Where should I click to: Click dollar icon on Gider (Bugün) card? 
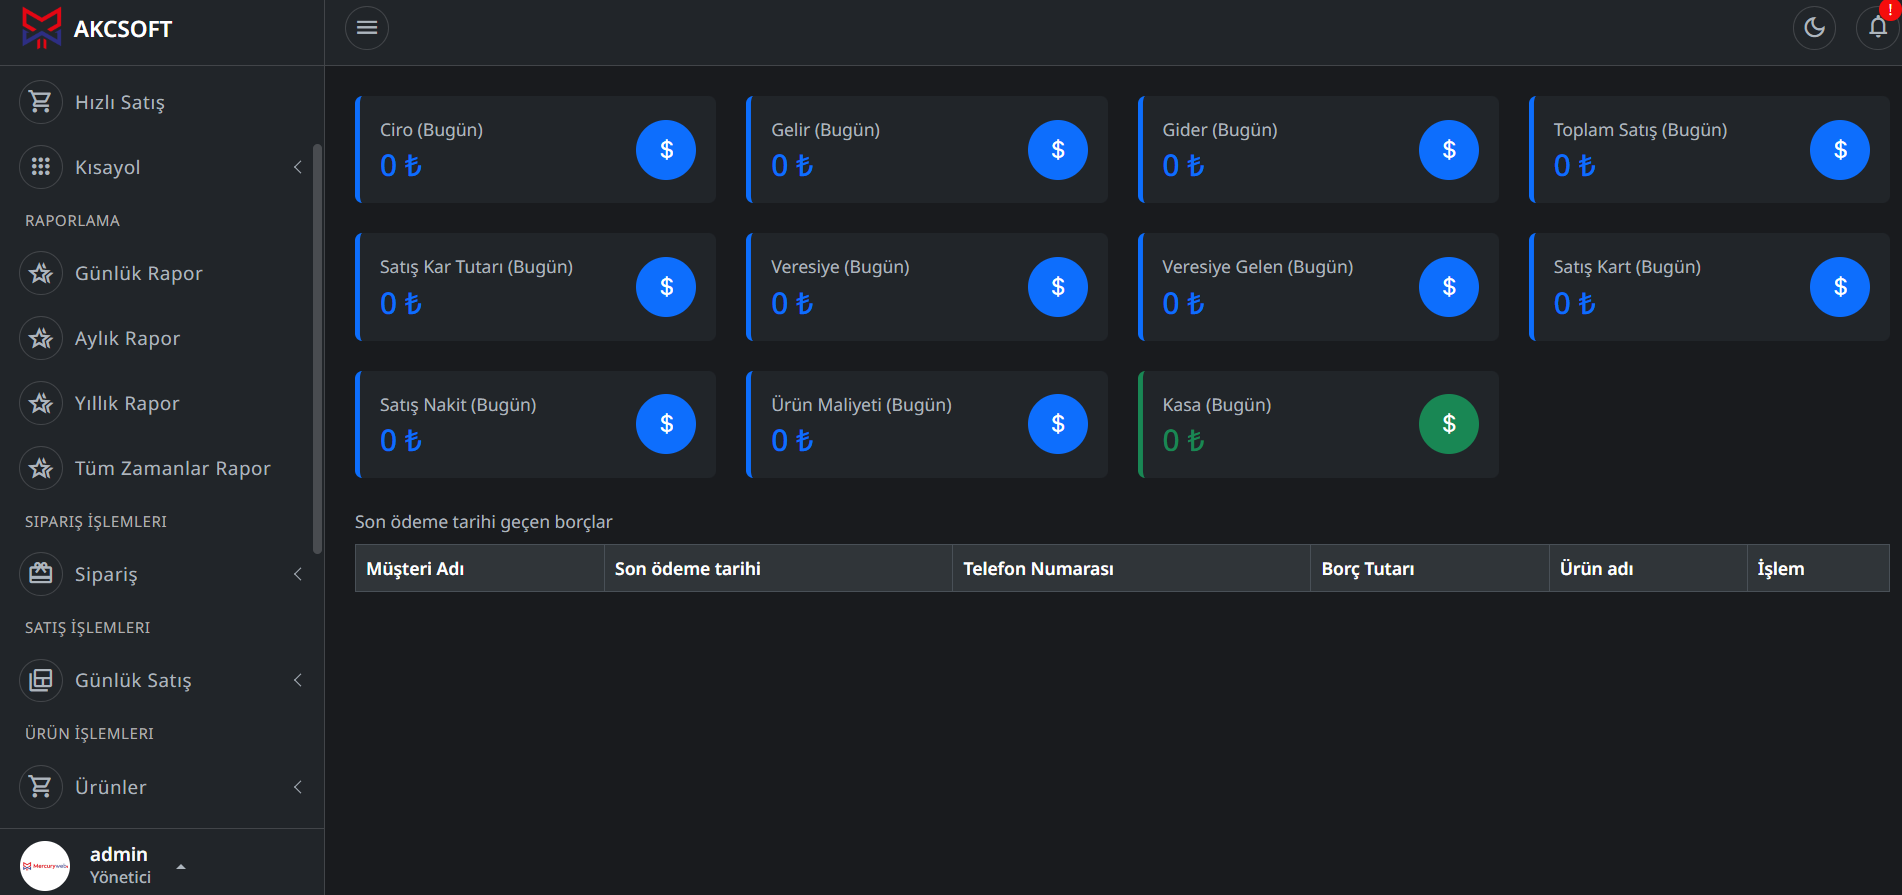tap(1449, 150)
